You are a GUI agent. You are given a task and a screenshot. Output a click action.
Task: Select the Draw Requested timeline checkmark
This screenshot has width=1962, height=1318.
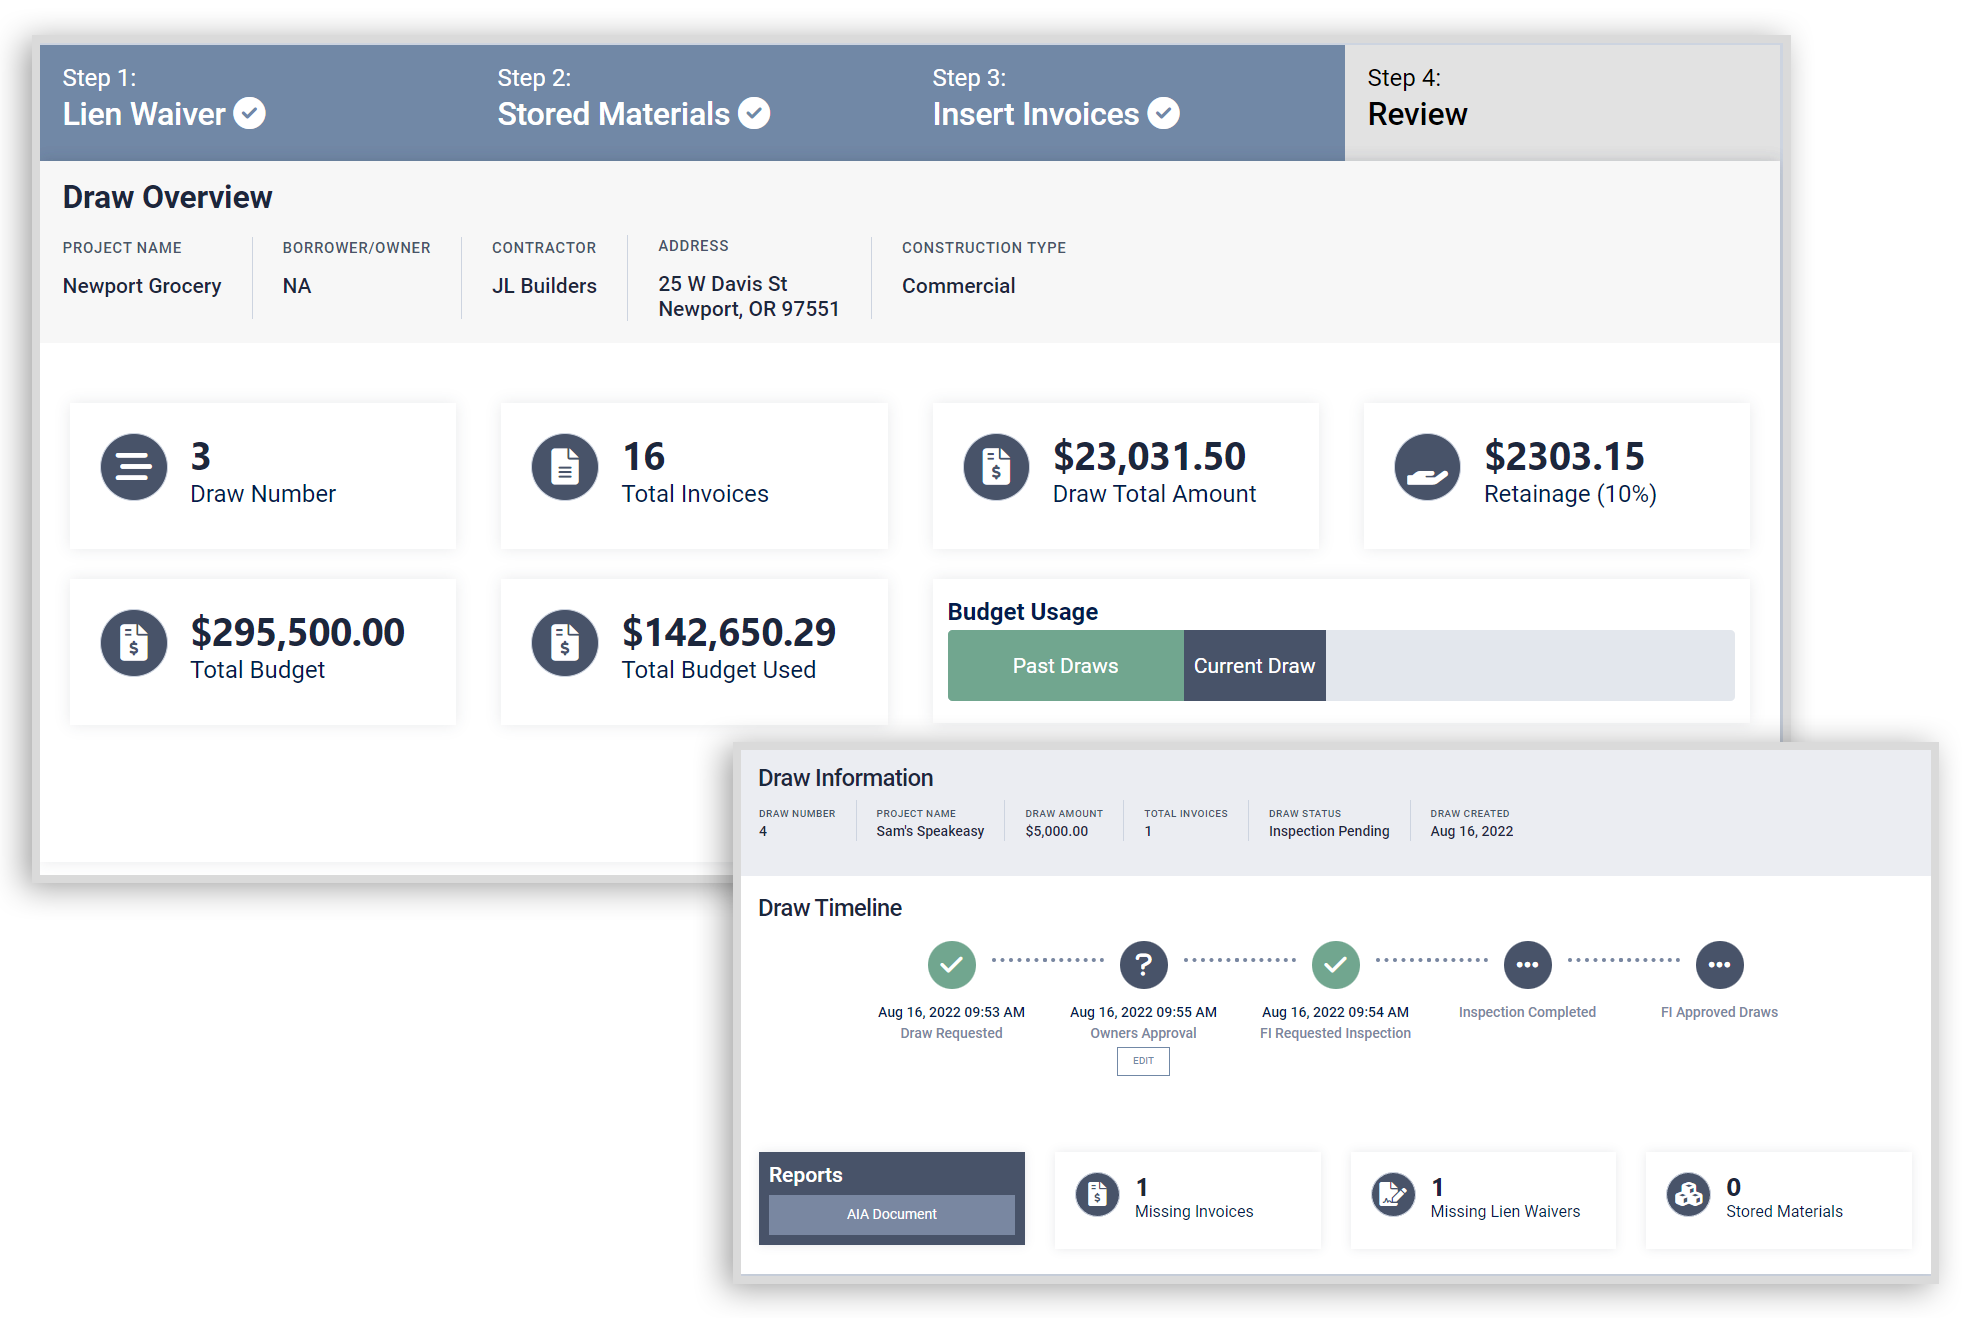tap(952, 965)
